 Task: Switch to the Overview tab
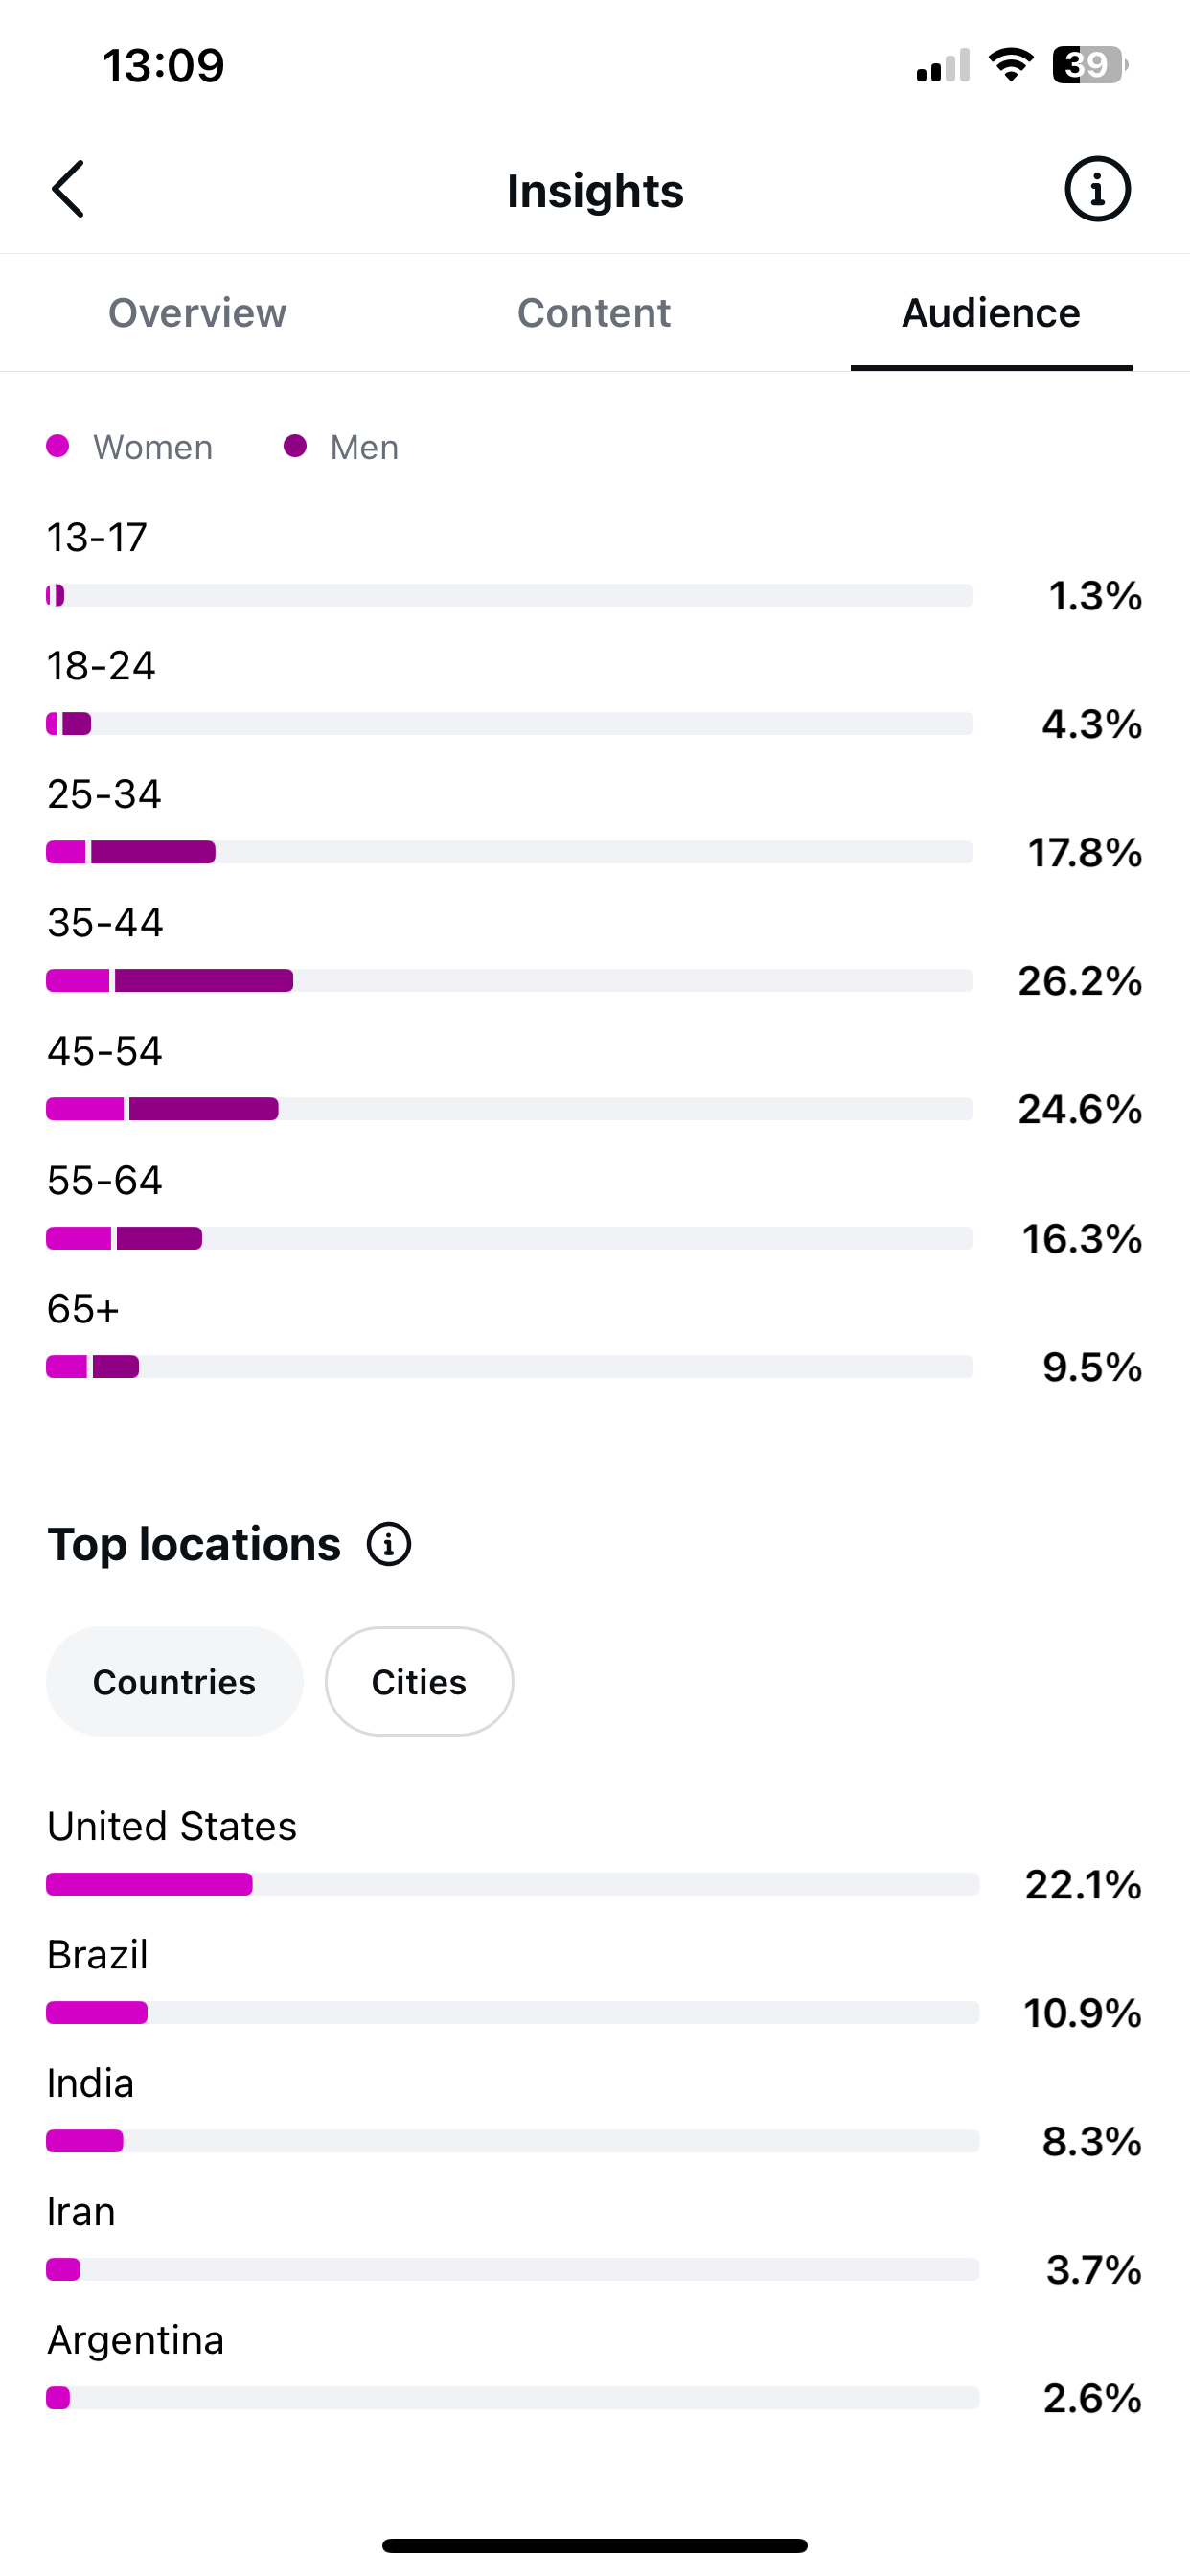pyautogui.click(x=197, y=313)
